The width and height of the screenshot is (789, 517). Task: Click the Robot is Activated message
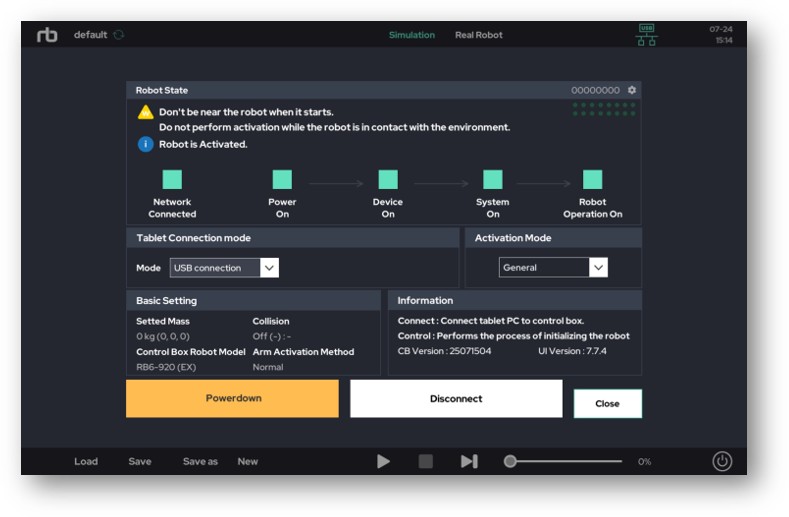coord(203,144)
